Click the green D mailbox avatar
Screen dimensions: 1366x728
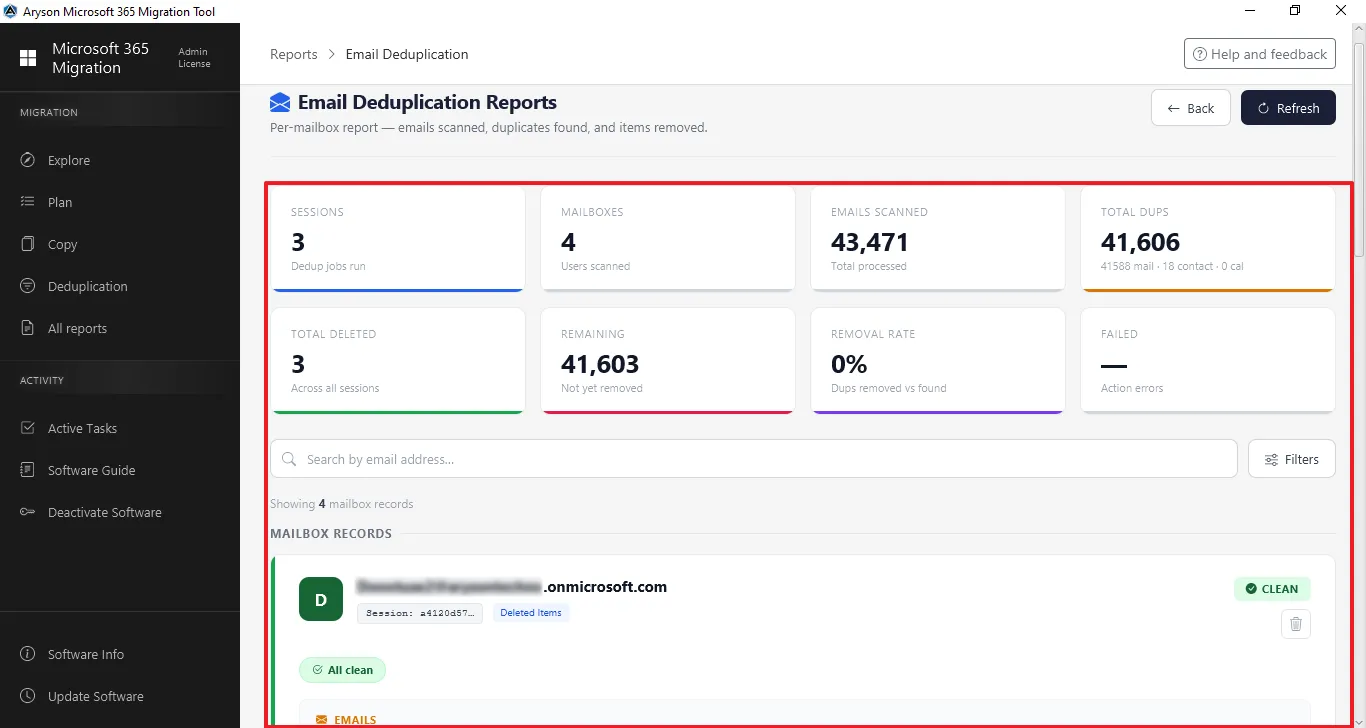point(321,600)
